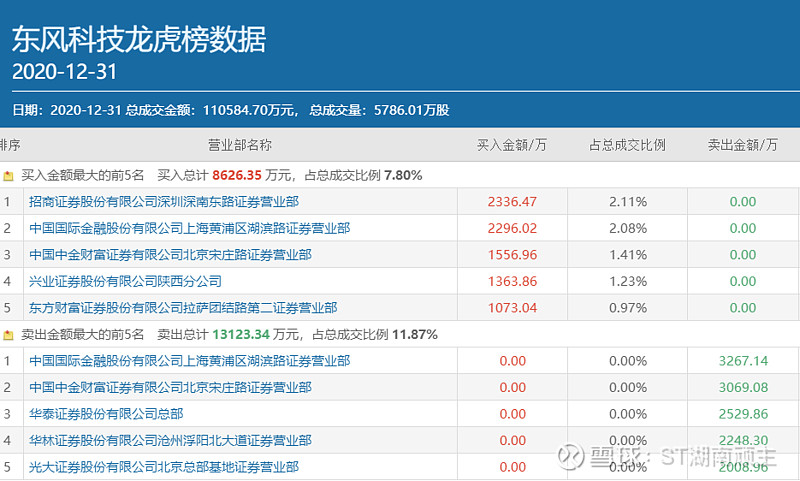The height and width of the screenshot is (481, 800).
Task: Click the 占总成交比例 column header
Action: [628, 145]
